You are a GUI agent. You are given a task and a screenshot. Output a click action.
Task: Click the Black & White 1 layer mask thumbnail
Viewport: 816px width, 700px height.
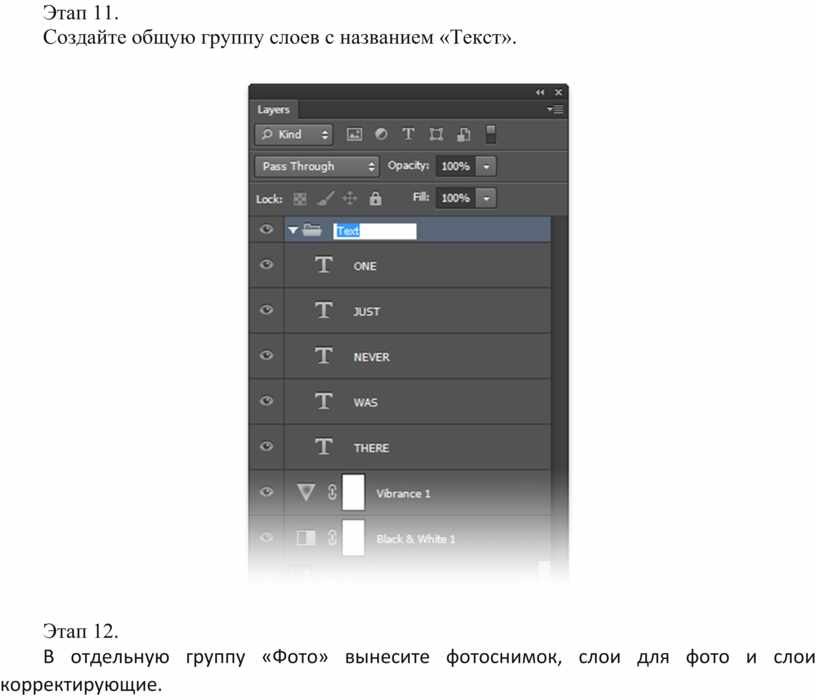point(353,537)
